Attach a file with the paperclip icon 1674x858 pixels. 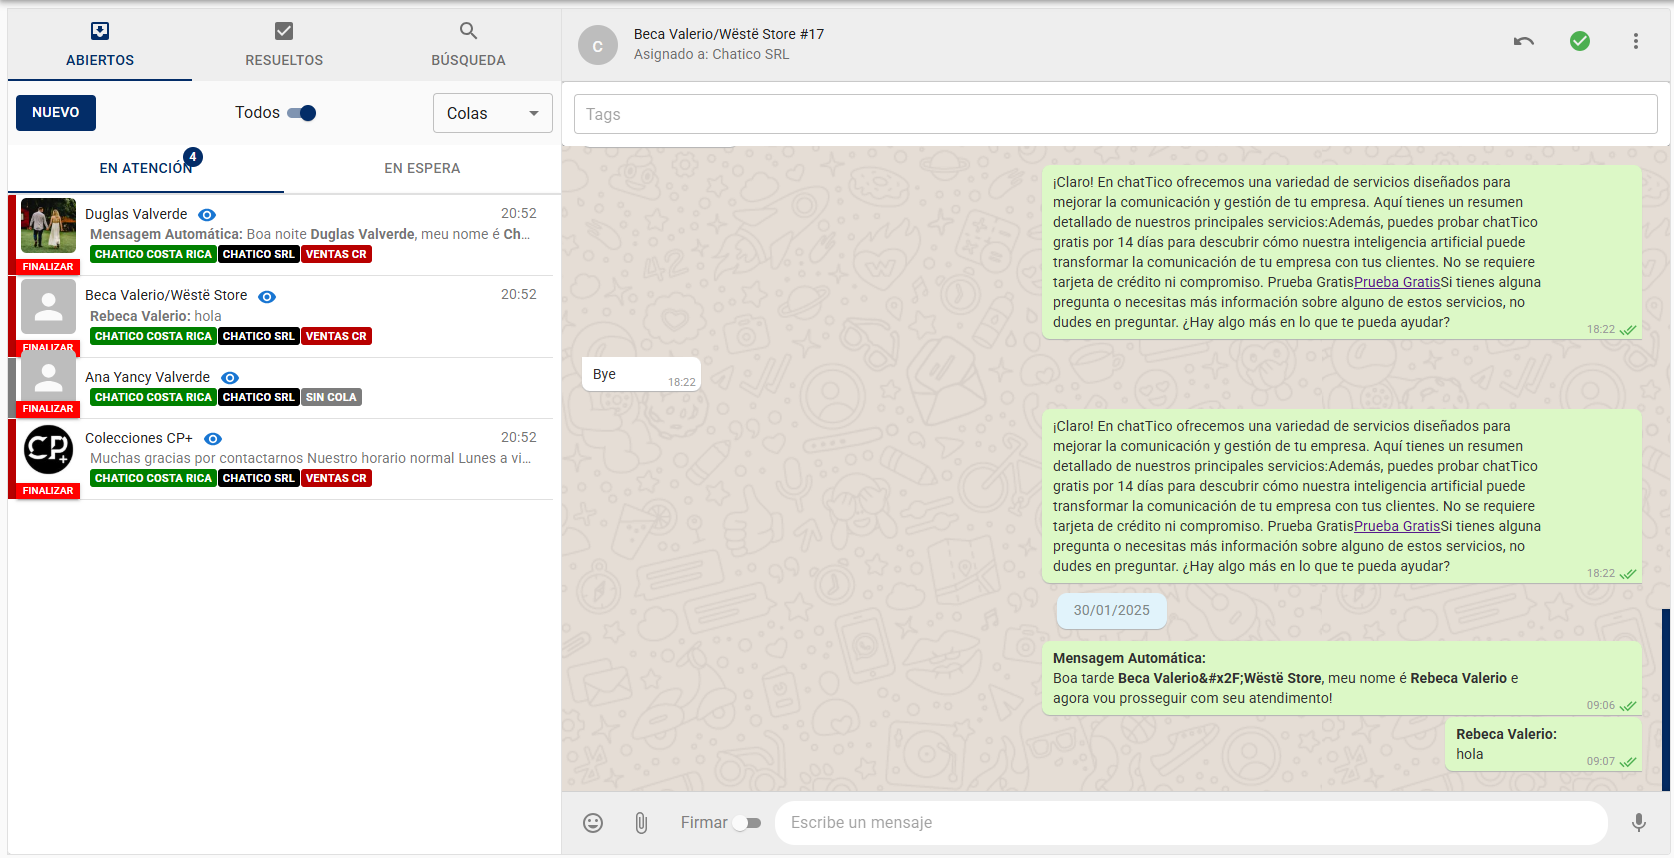[x=641, y=823]
